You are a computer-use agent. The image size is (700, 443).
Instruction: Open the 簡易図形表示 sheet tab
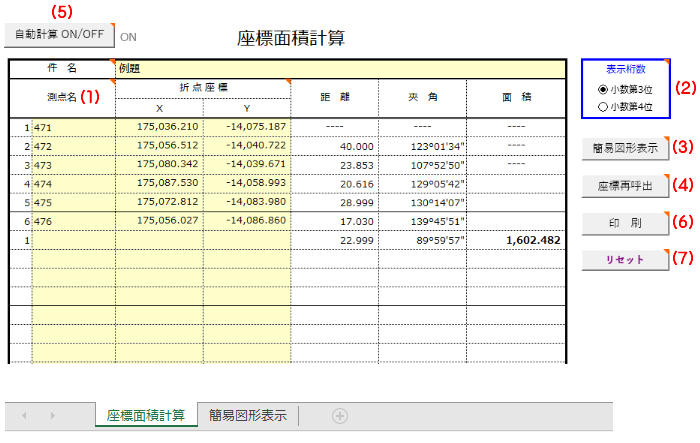(x=247, y=415)
